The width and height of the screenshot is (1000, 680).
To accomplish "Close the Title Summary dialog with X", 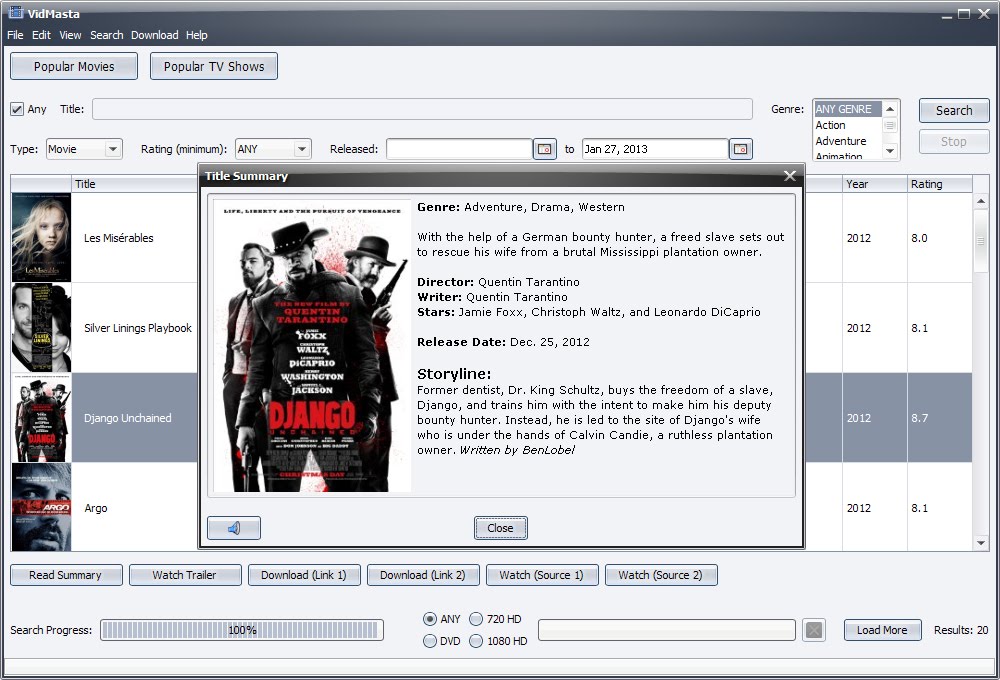I will 790,175.
